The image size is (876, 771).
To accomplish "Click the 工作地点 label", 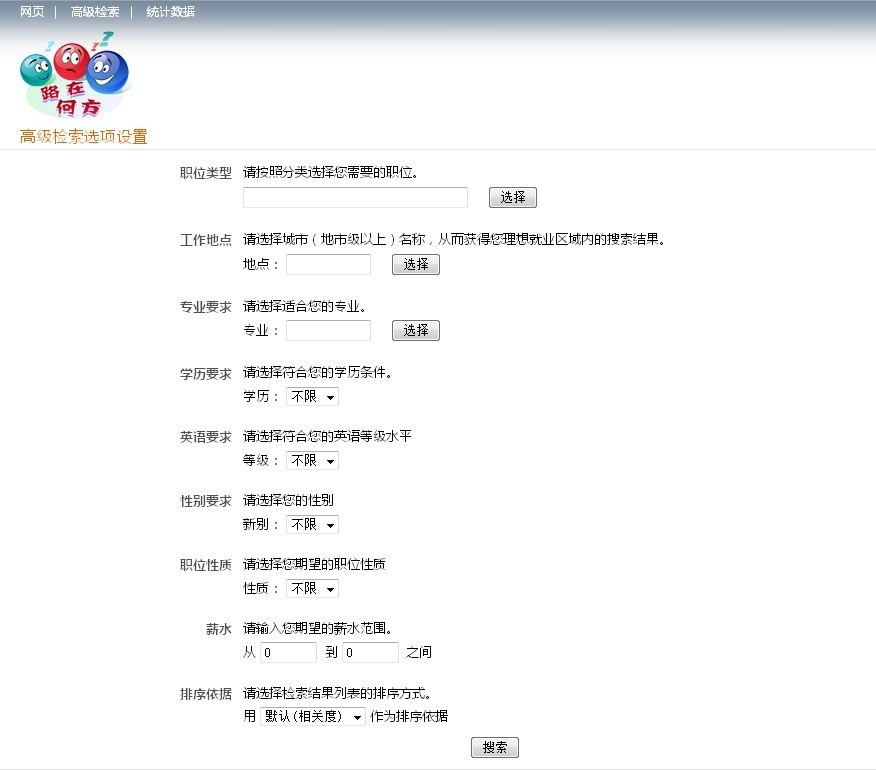I will pos(206,240).
